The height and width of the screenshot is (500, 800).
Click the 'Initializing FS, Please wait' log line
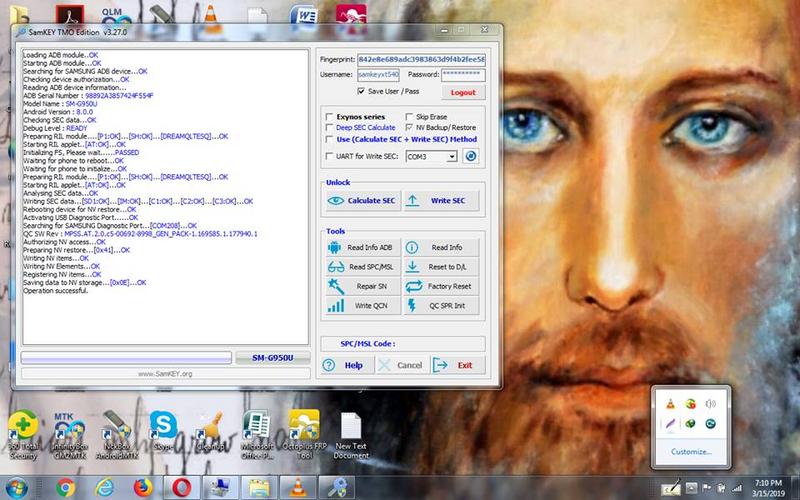point(81,153)
